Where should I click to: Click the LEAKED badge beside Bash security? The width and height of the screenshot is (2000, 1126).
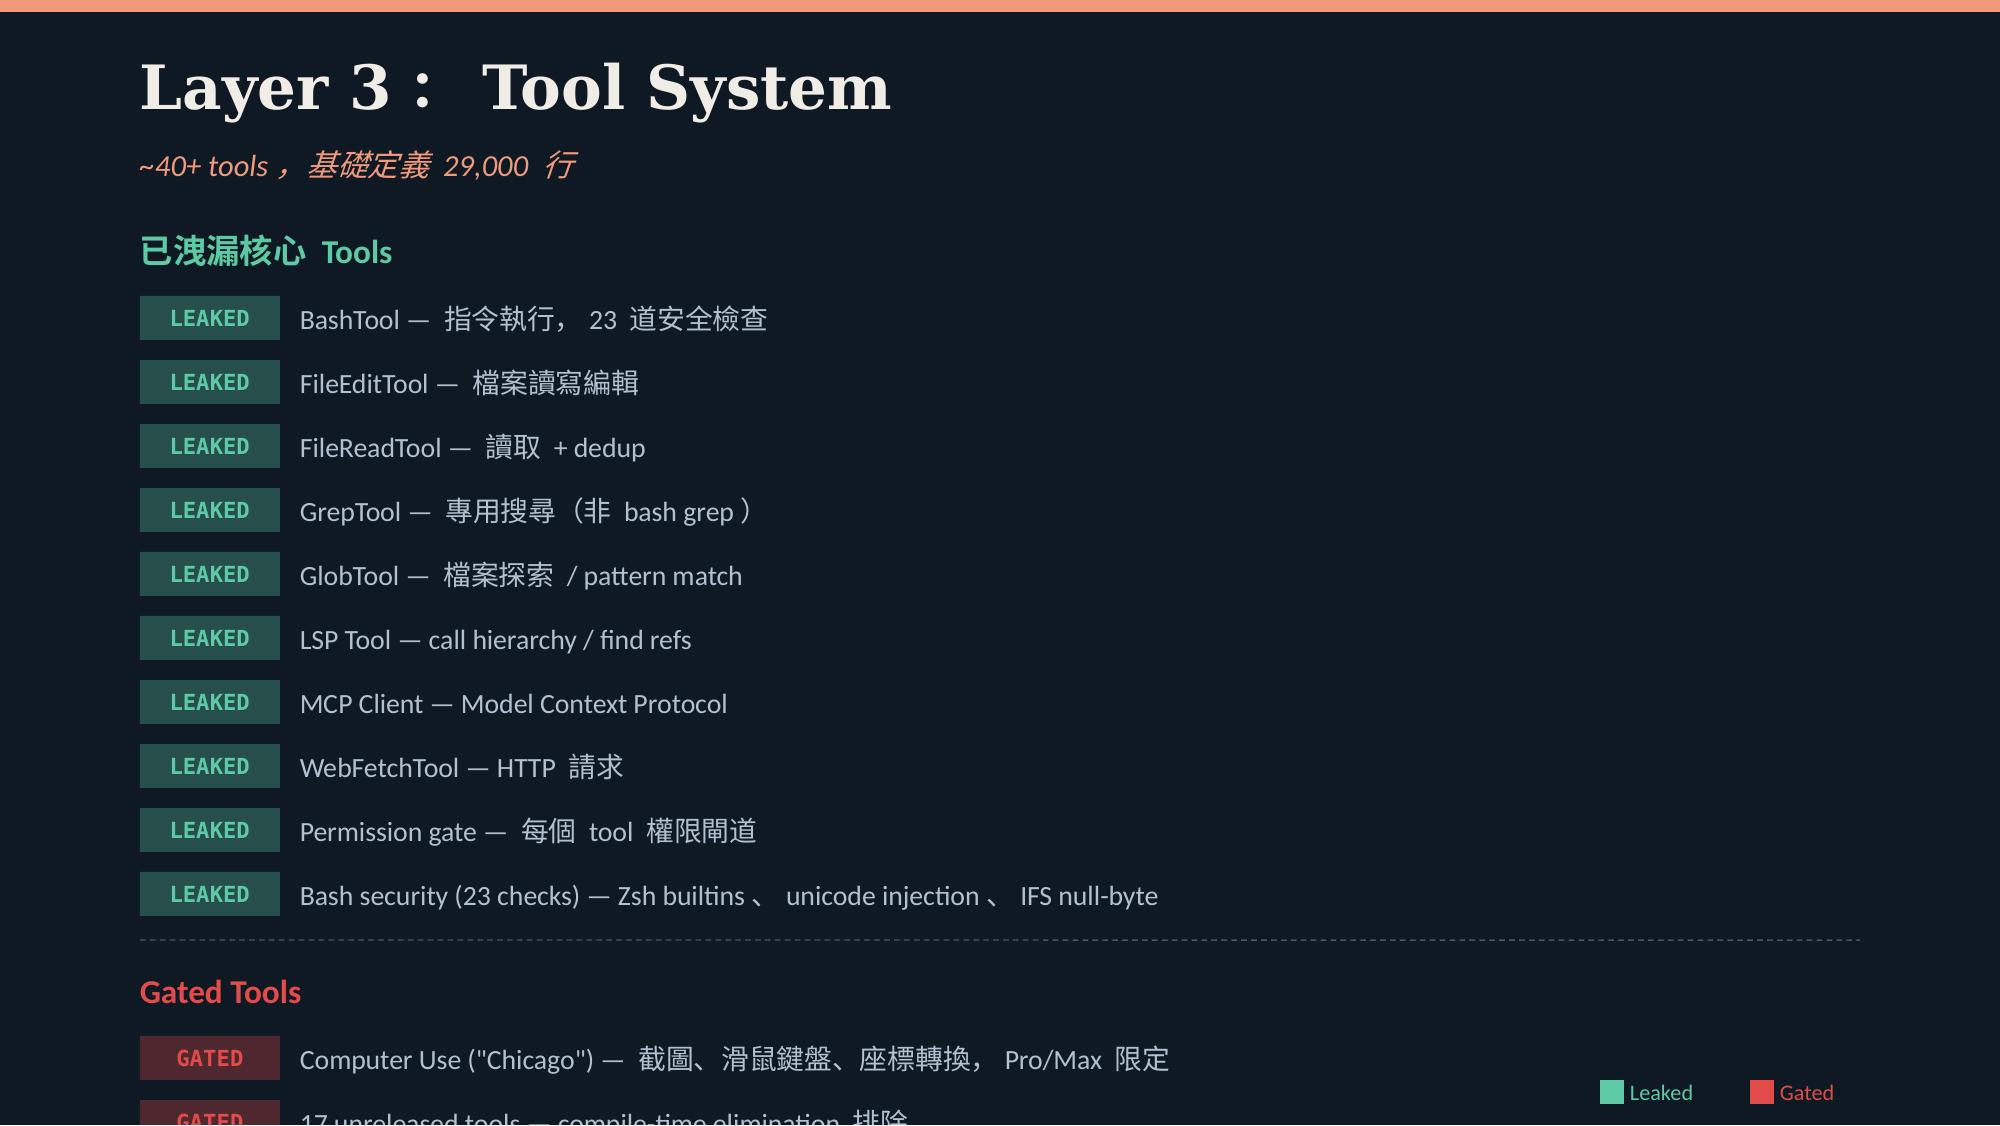(x=210, y=894)
